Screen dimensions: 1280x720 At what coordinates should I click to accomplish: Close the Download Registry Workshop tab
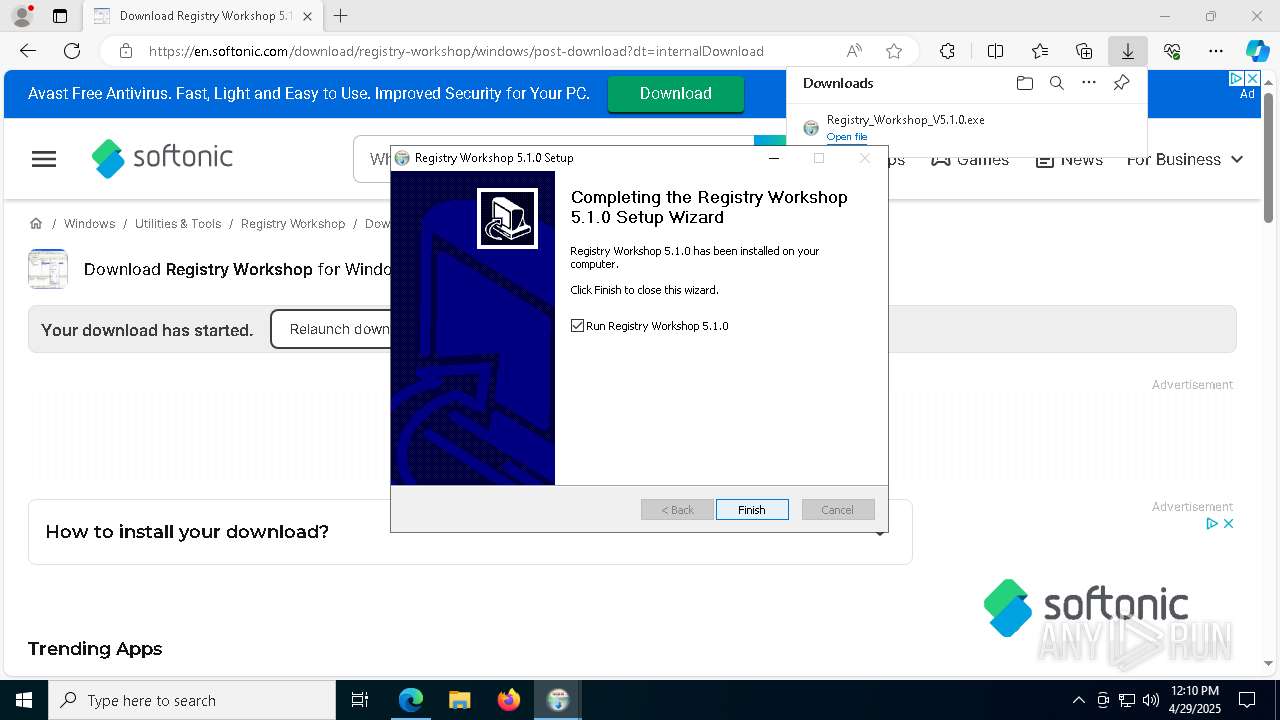tap(307, 16)
